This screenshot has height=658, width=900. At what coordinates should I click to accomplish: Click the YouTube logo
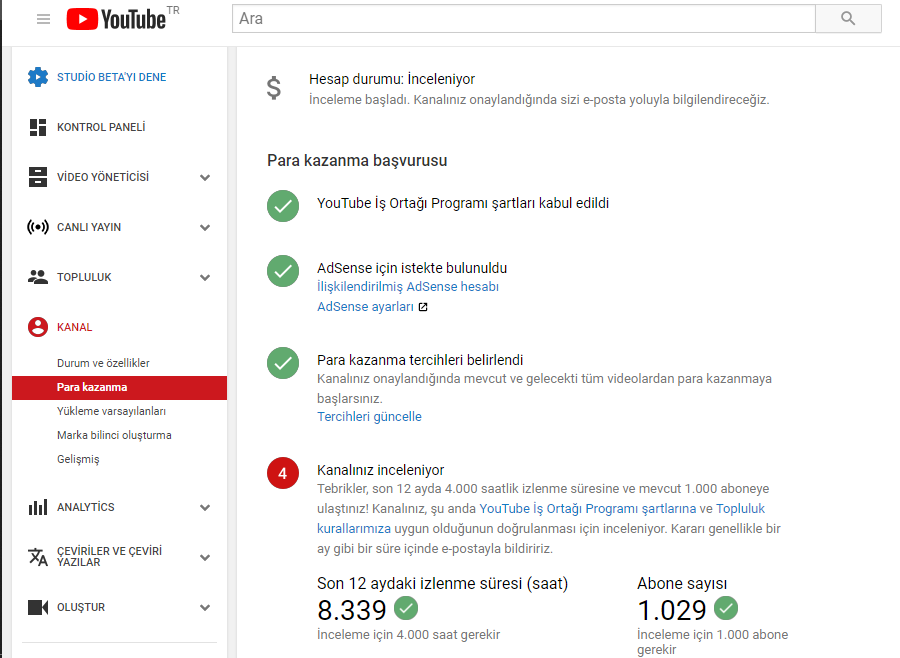point(117,19)
